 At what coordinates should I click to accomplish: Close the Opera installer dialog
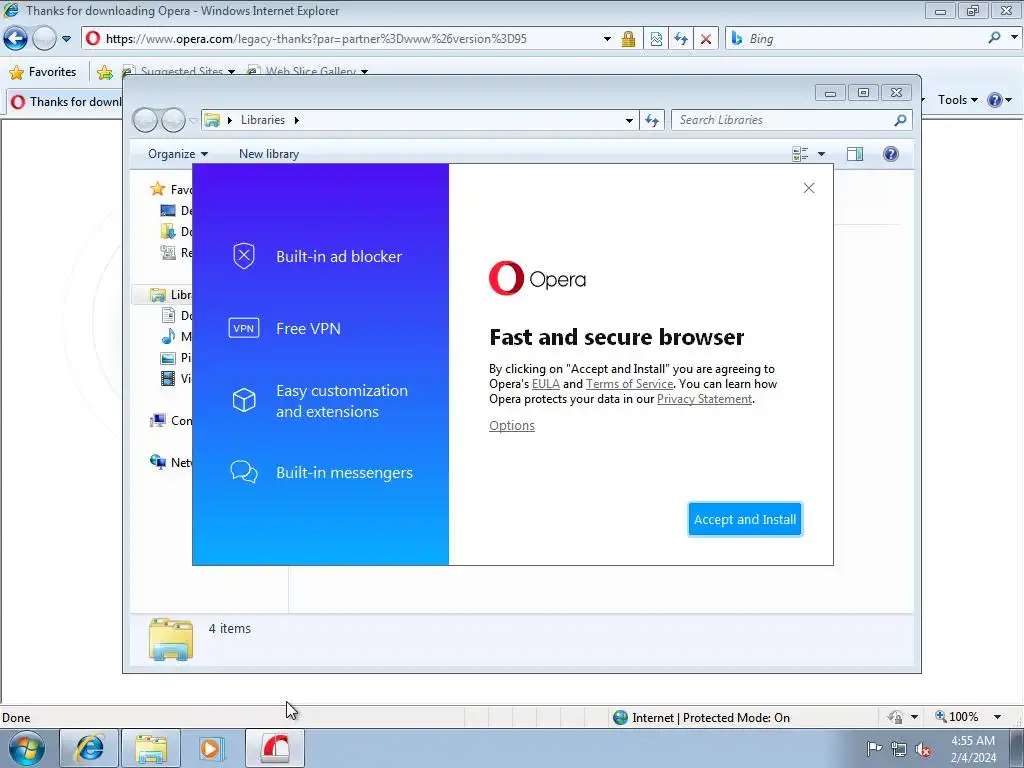point(808,188)
